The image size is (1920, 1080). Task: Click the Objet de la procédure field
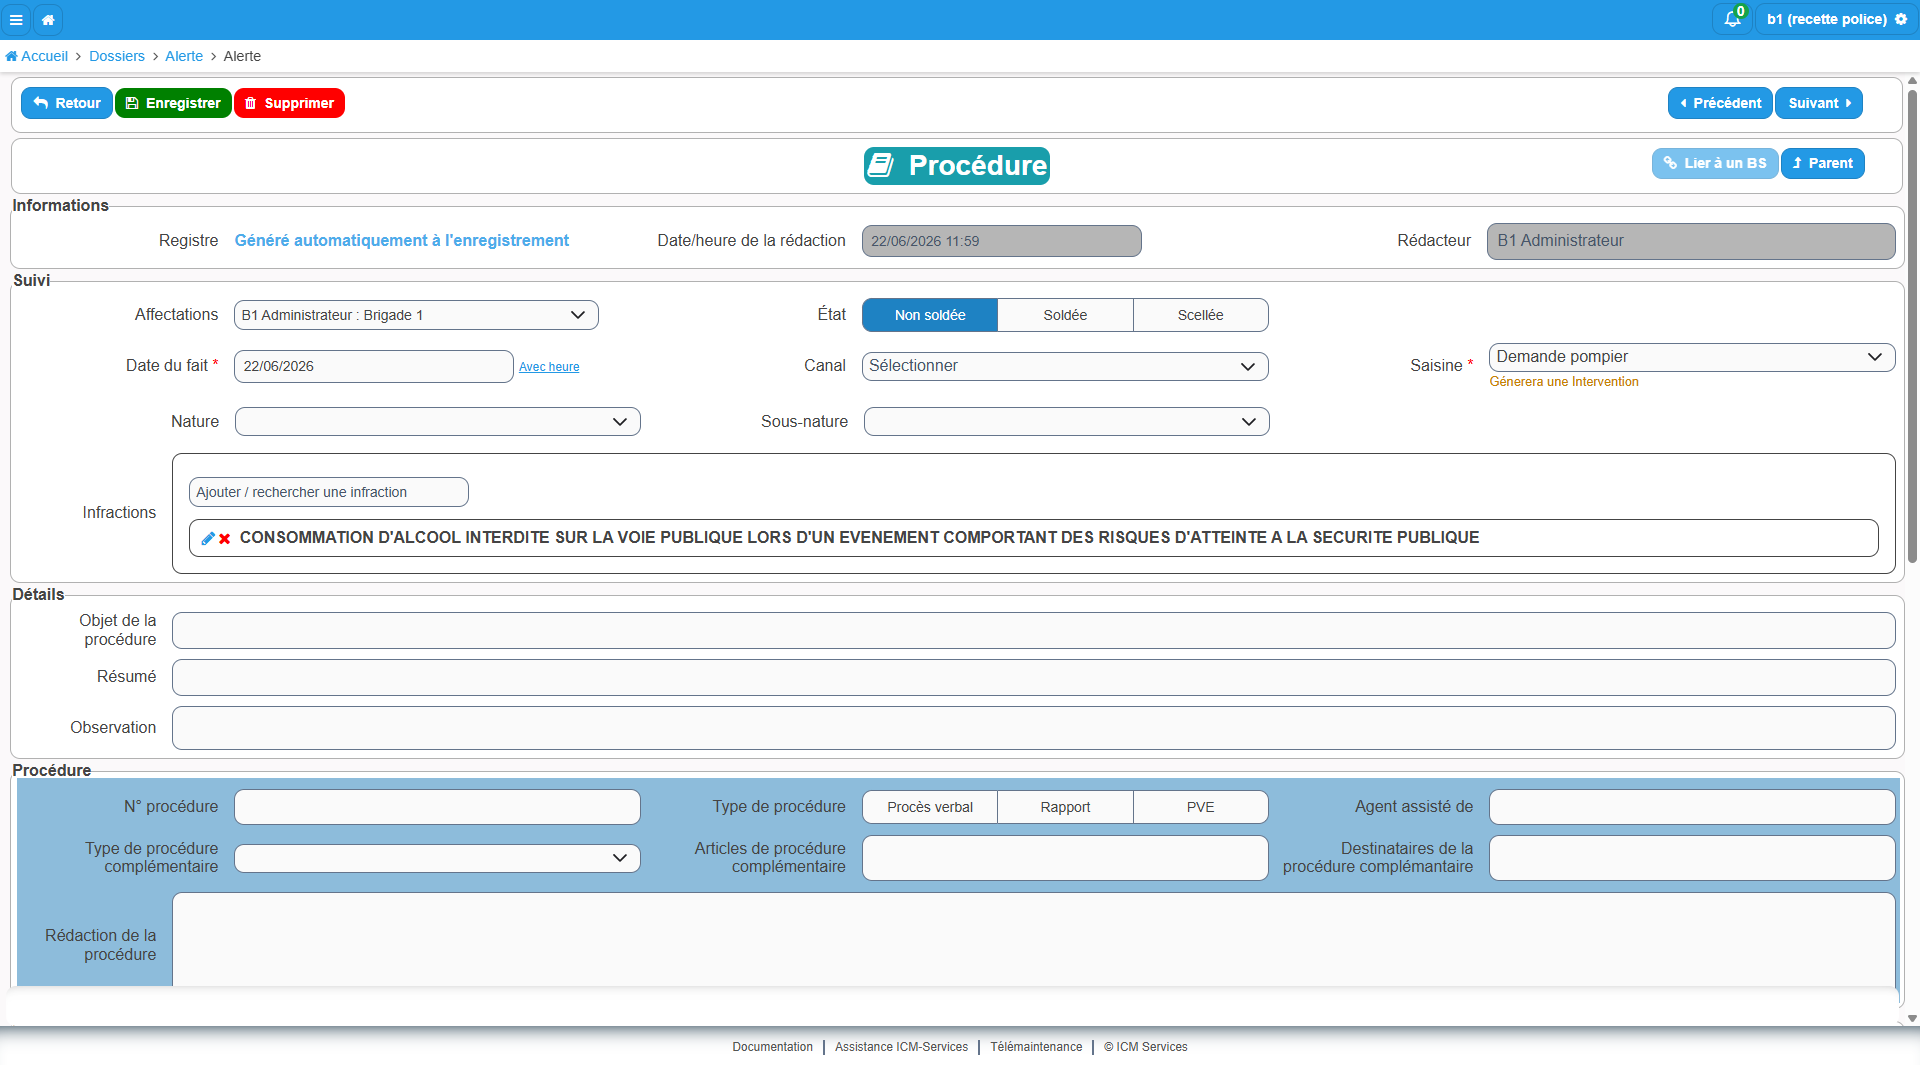pos(1034,631)
